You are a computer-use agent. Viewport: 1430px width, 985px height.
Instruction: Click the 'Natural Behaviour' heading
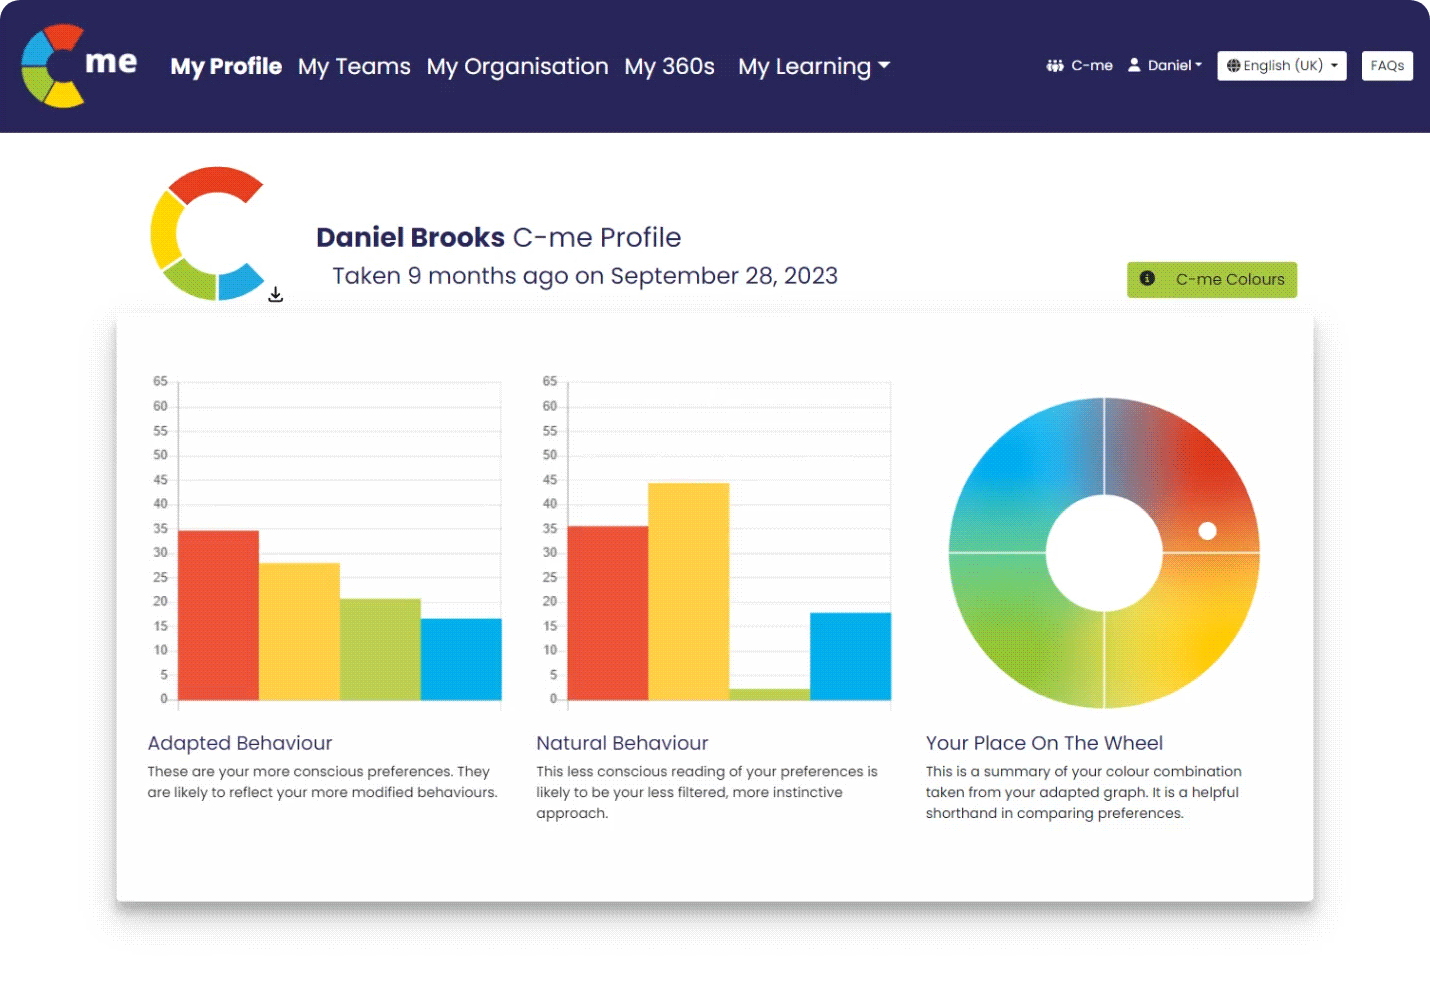(622, 743)
